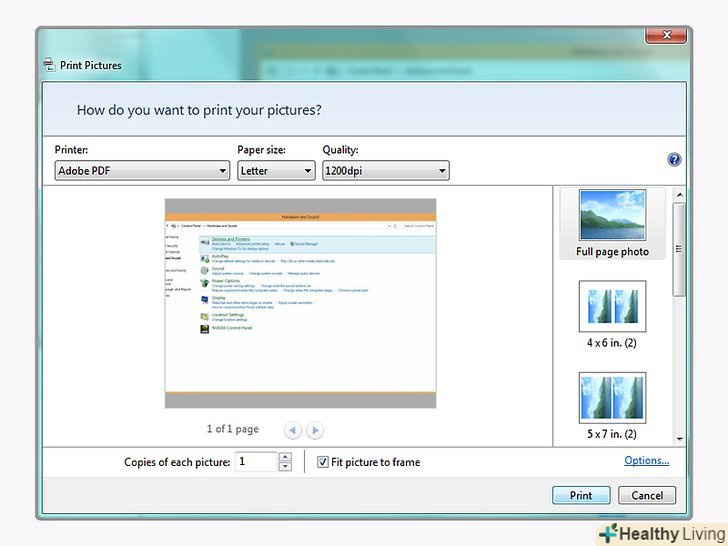
Task: Decrease copies with the down spinner arrow
Action: pos(285,467)
